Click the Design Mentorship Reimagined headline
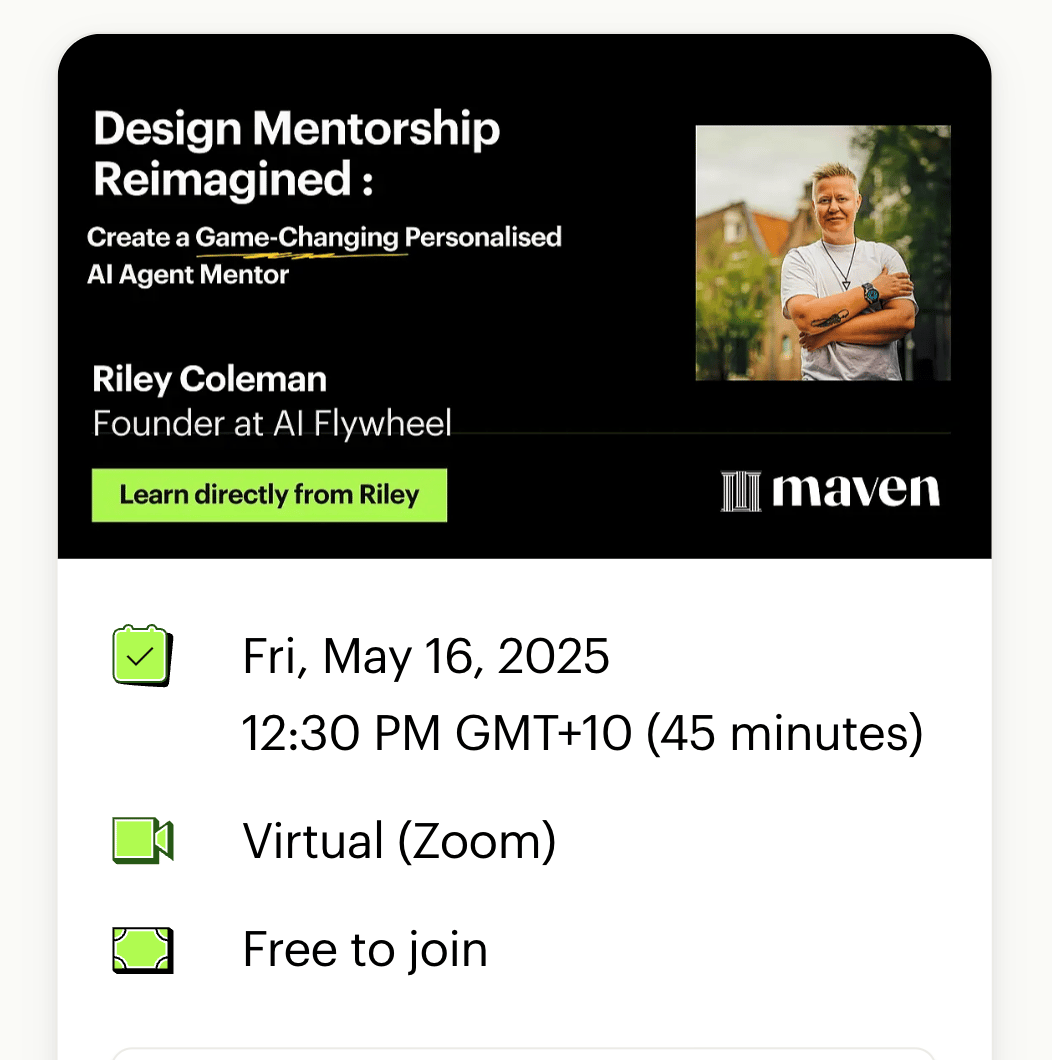 tap(296, 153)
